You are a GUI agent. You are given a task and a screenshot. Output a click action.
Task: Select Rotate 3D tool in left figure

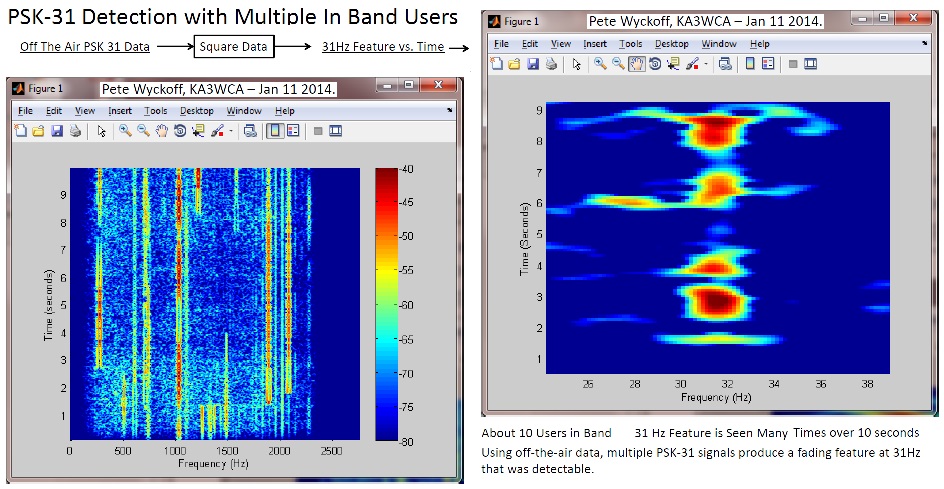point(180,130)
